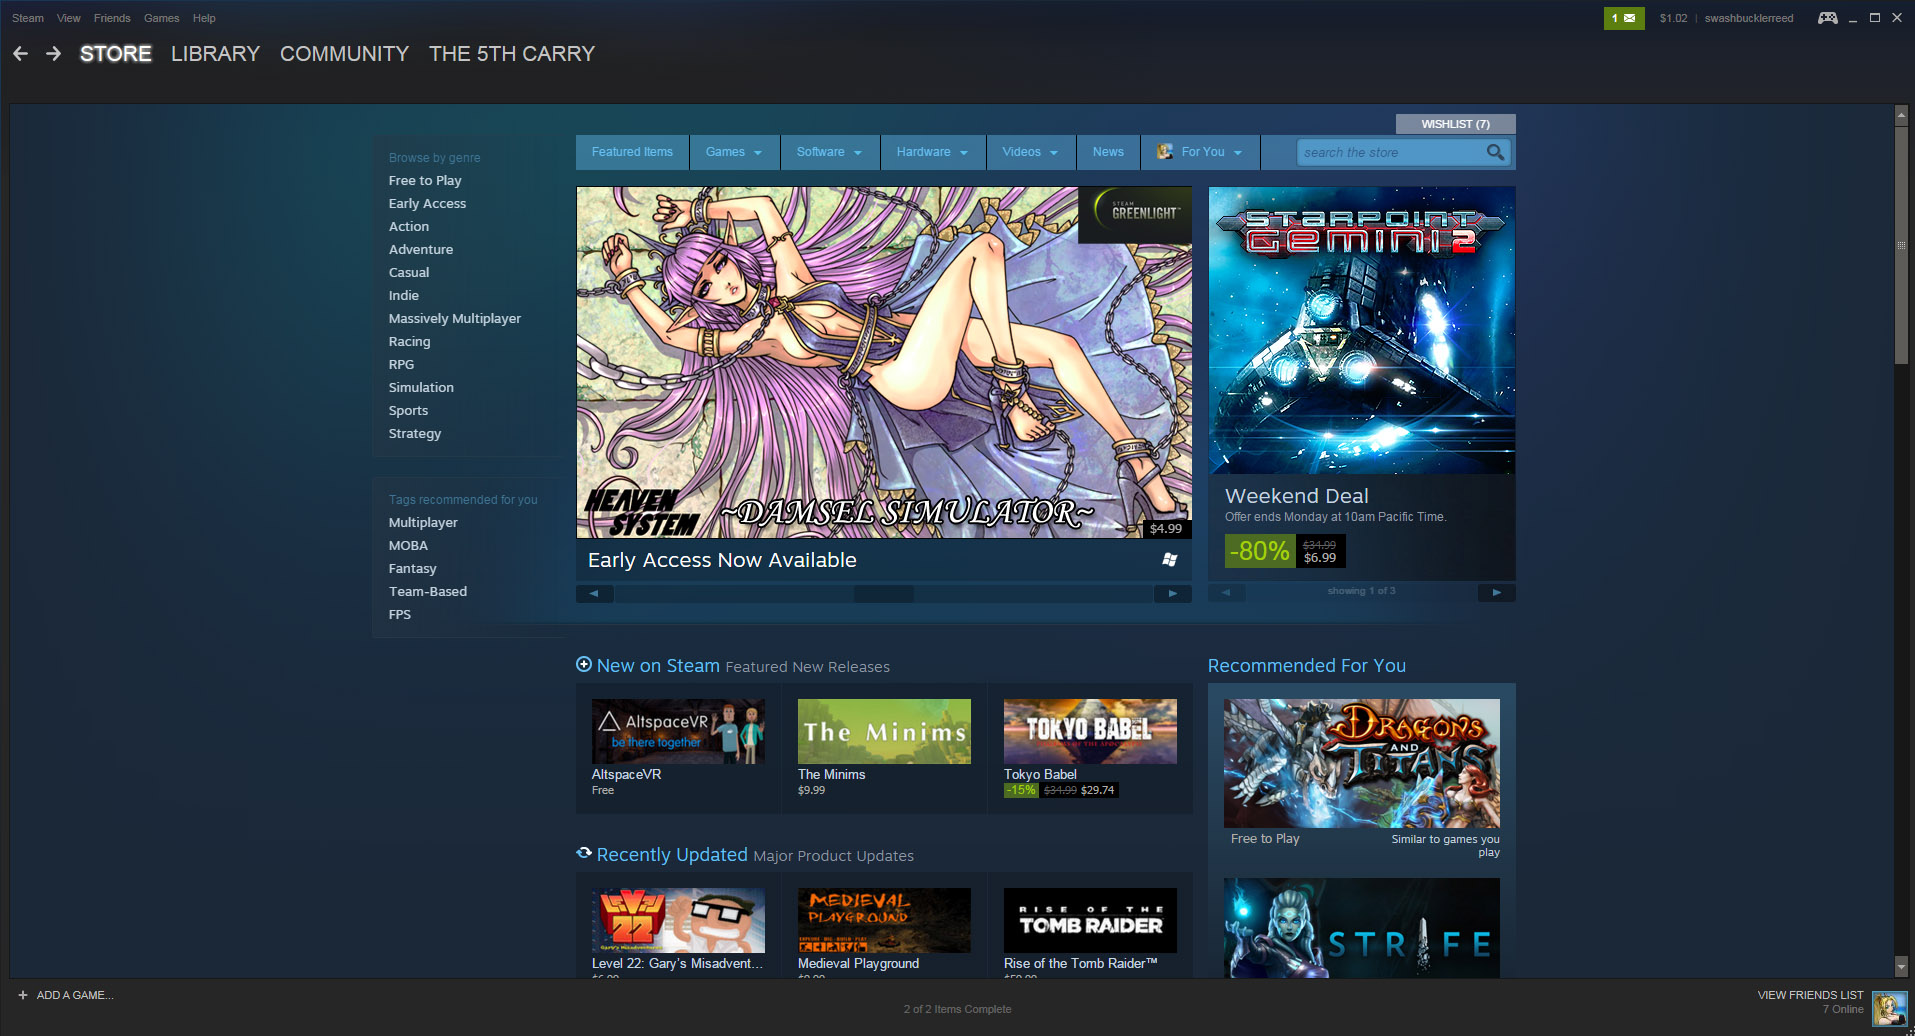1915x1036 pixels.
Task: Click the refresh icon beside Recently Updated
Action: point(584,853)
